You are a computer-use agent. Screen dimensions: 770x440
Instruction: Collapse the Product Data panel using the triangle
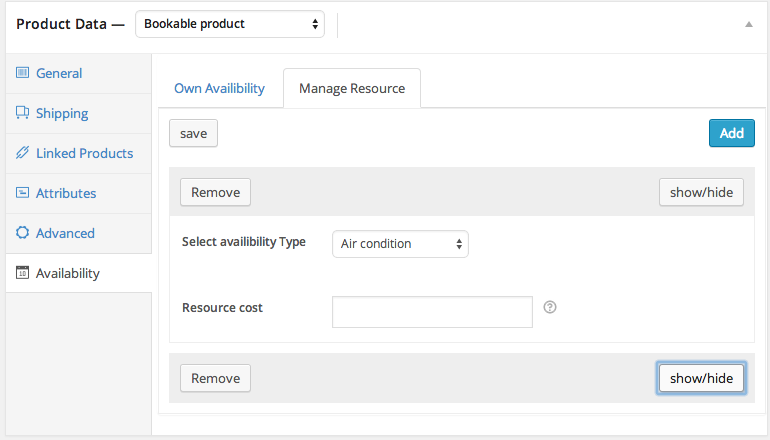click(748, 23)
